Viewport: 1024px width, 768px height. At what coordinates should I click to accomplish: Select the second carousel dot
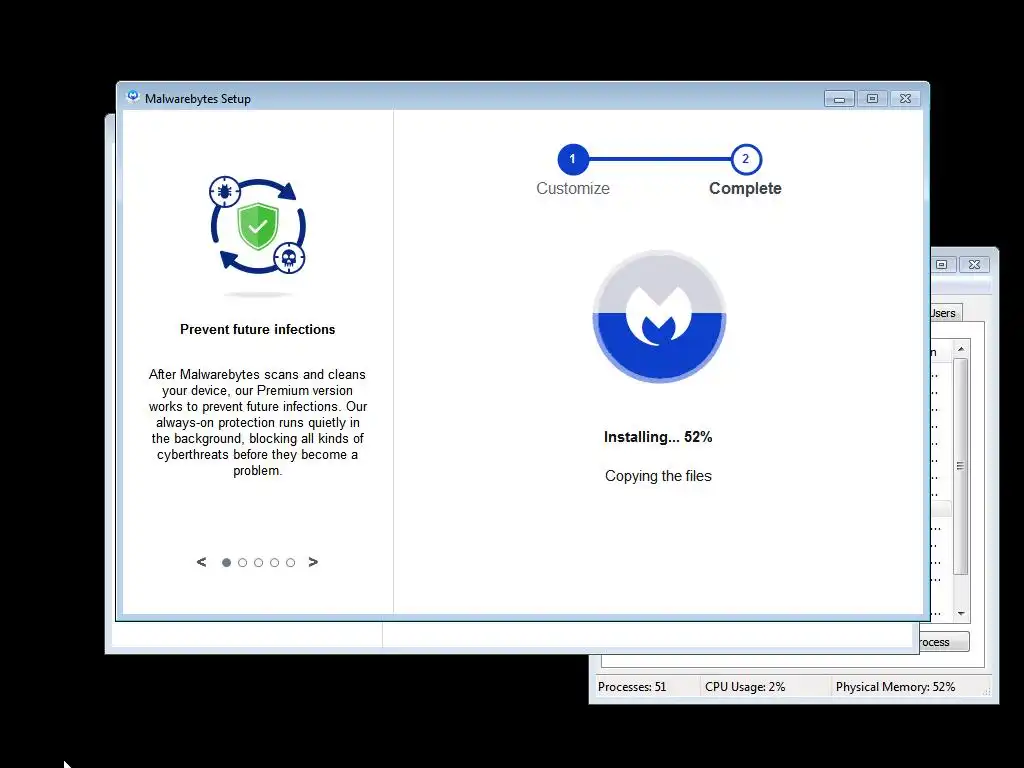pyautogui.click(x=242, y=562)
